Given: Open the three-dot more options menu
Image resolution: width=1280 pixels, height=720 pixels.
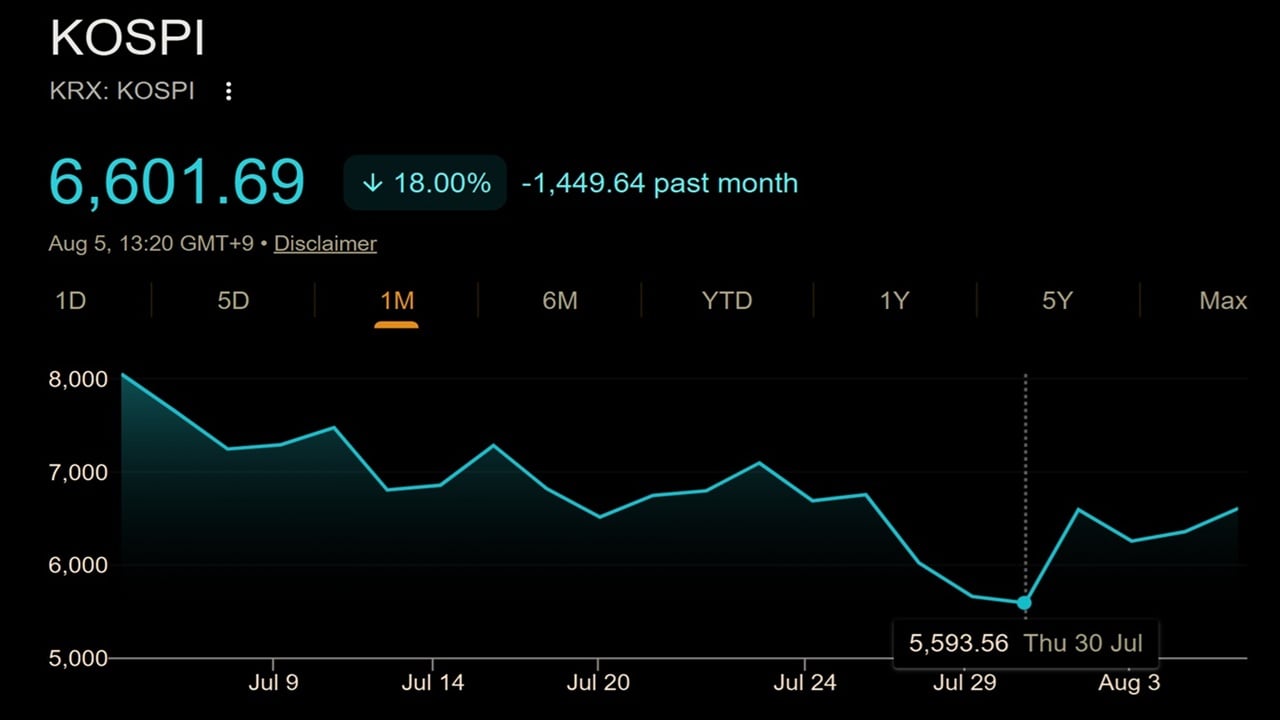Looking at the screenshot, I should coord(228,91).
